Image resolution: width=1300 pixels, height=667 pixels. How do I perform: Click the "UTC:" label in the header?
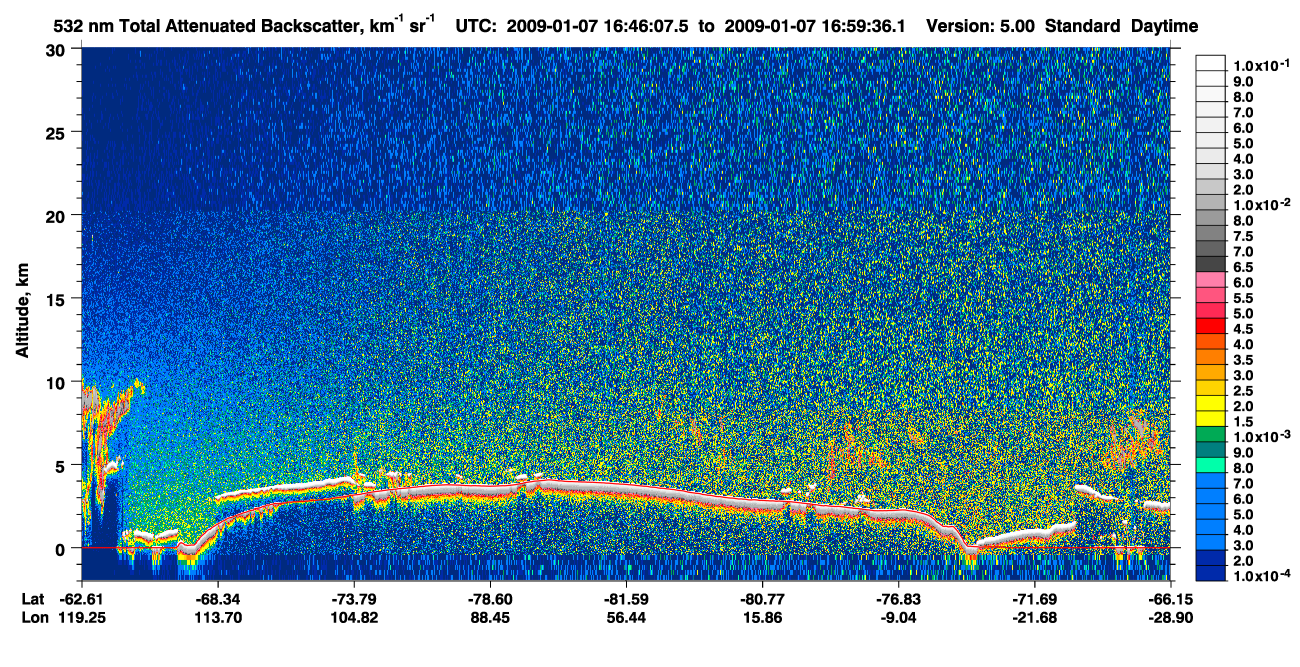coord(478,26)
